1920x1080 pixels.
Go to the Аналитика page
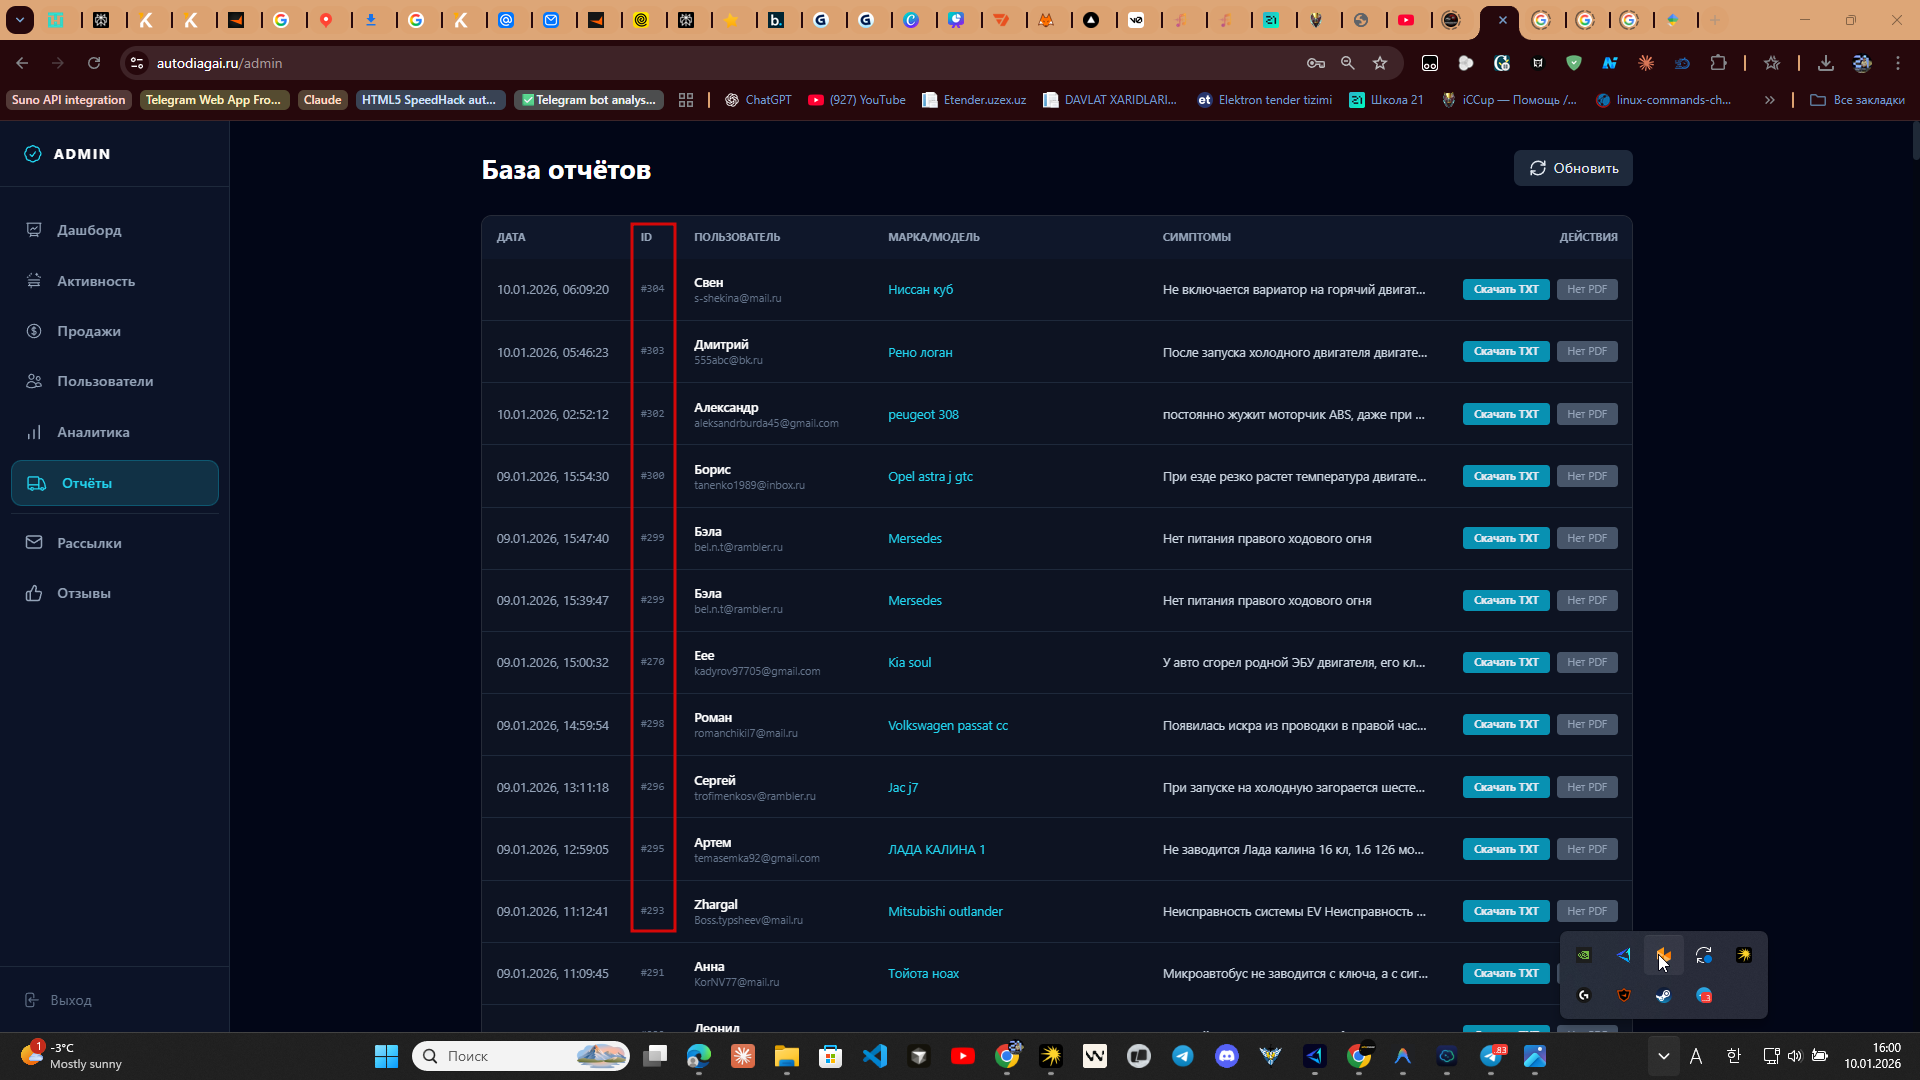point(92,432)
